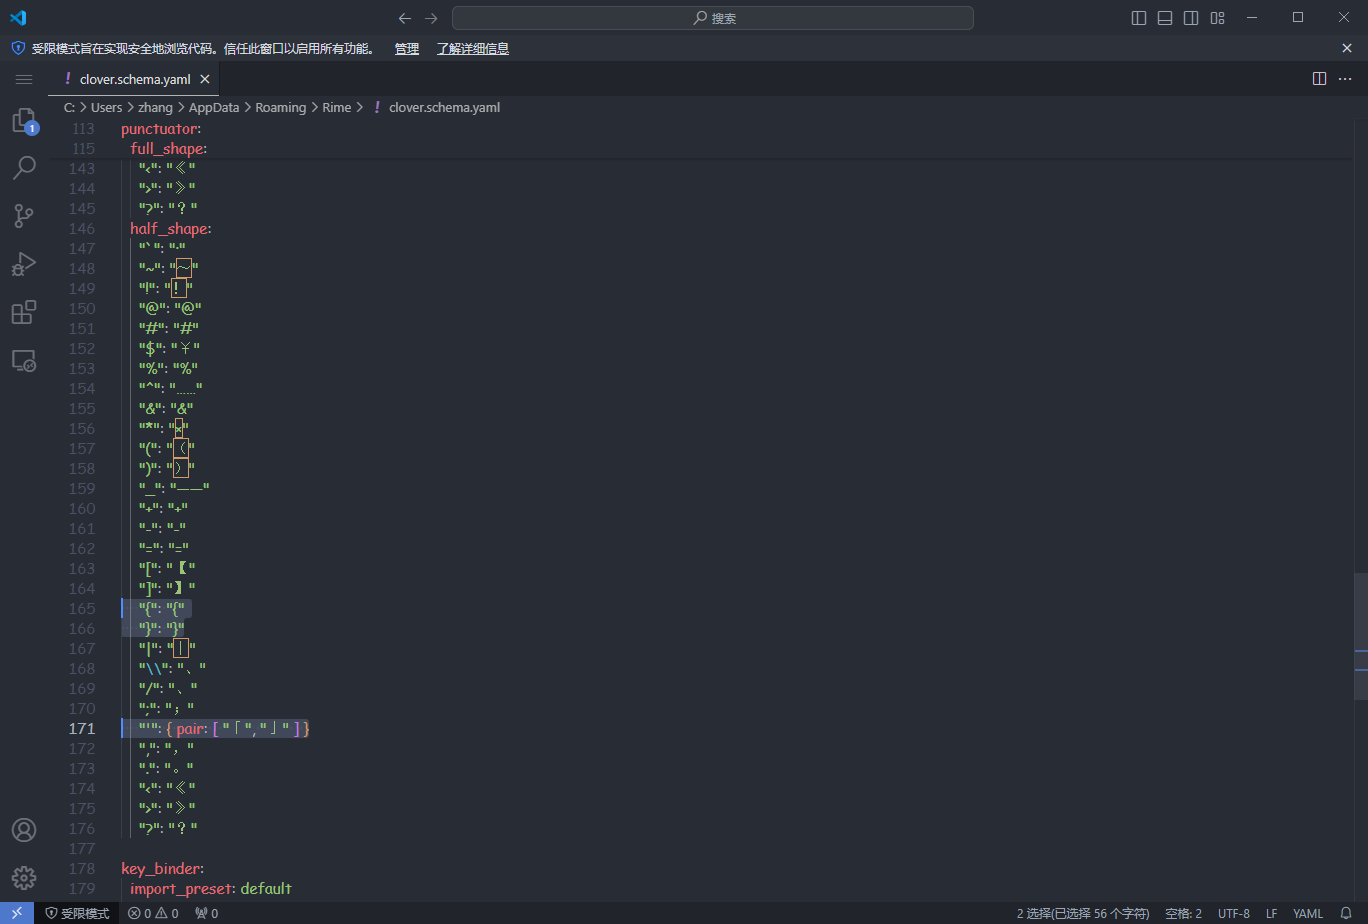Open Run and Debug view

pos(24,264)
